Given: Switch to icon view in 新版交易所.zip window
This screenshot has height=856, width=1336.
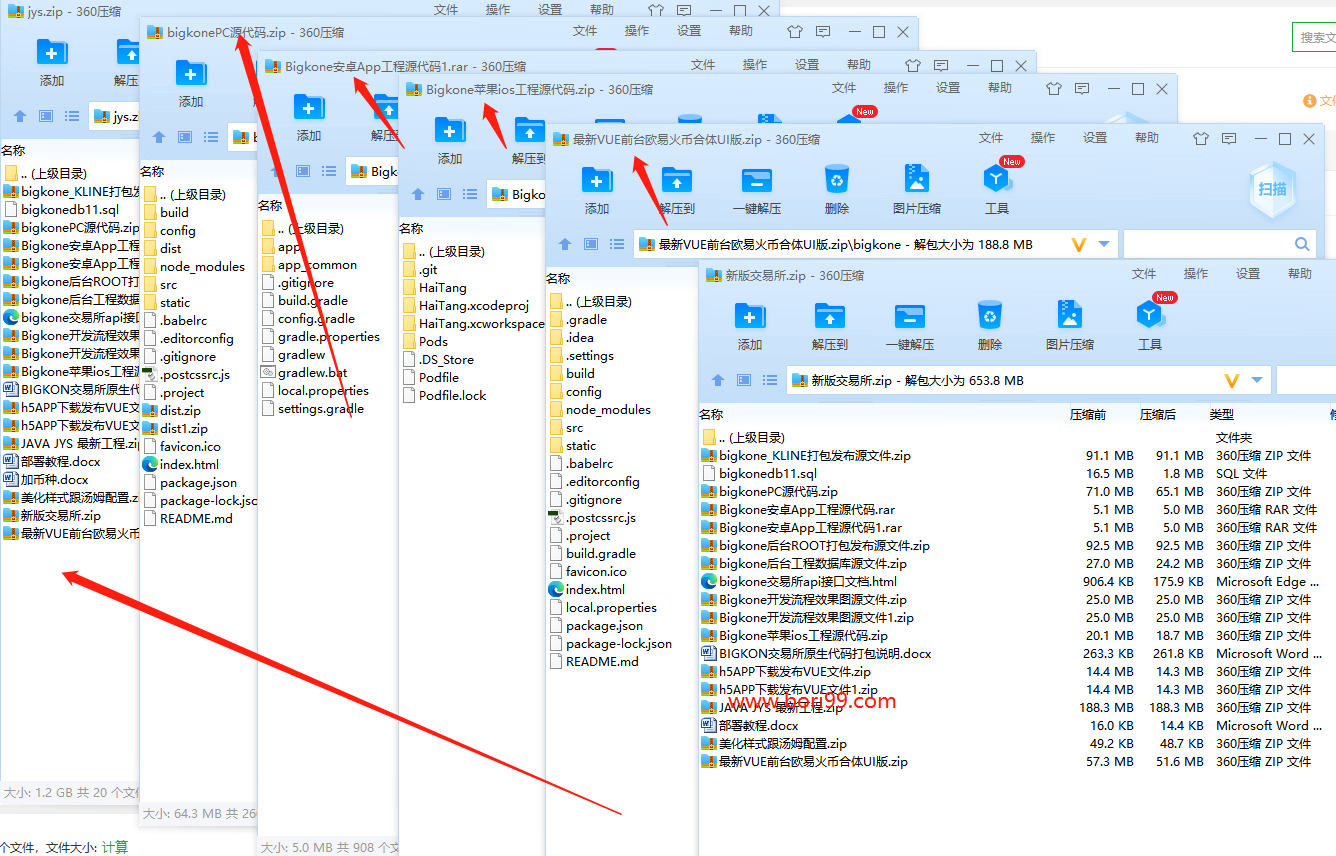Looking at the screenshot, I should coord(744,381).
